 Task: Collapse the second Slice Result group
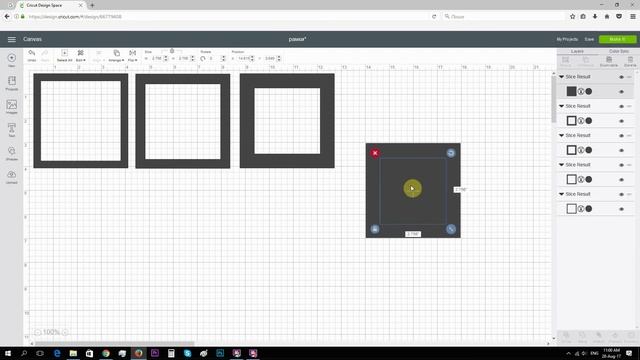click(x=562, y=106)
